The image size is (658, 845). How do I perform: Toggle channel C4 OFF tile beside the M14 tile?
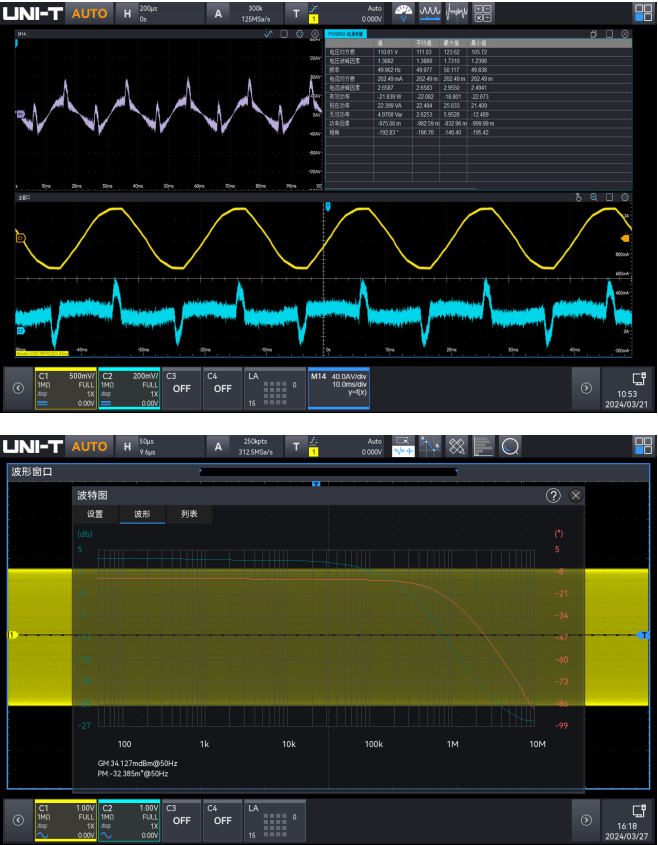pyautogui.click(x=222, y=390)
